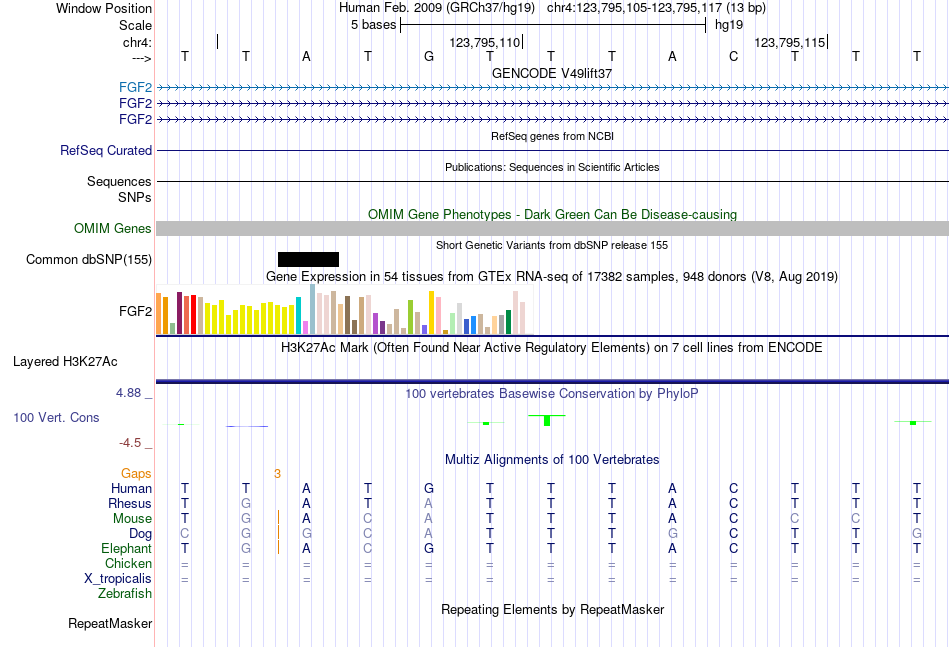950x647 pixels.
Task: Click the Gaps row label
Action: (x=136, y=473)
